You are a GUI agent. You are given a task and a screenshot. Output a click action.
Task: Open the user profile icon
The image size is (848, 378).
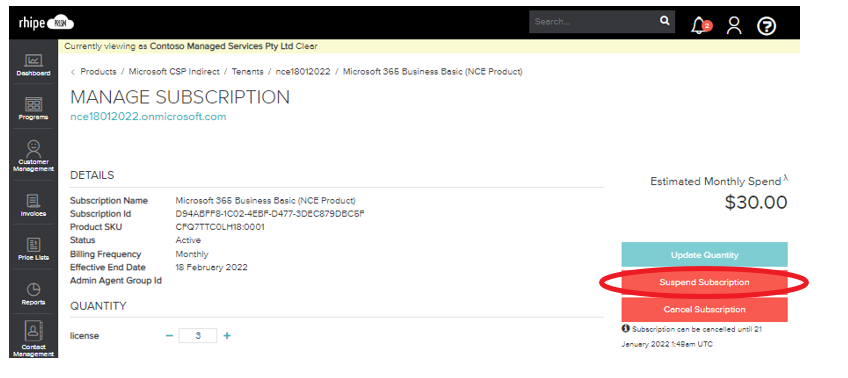(734, 25)
